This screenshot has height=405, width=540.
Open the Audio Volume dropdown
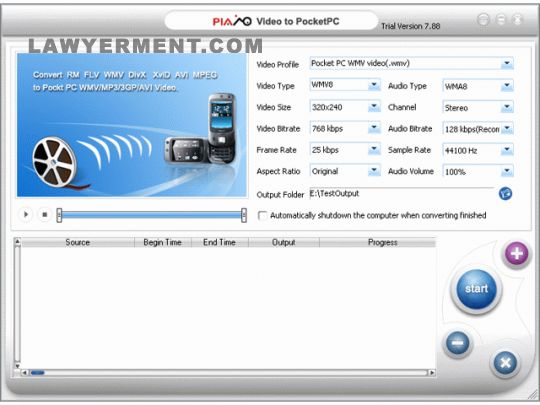[507, 171]
